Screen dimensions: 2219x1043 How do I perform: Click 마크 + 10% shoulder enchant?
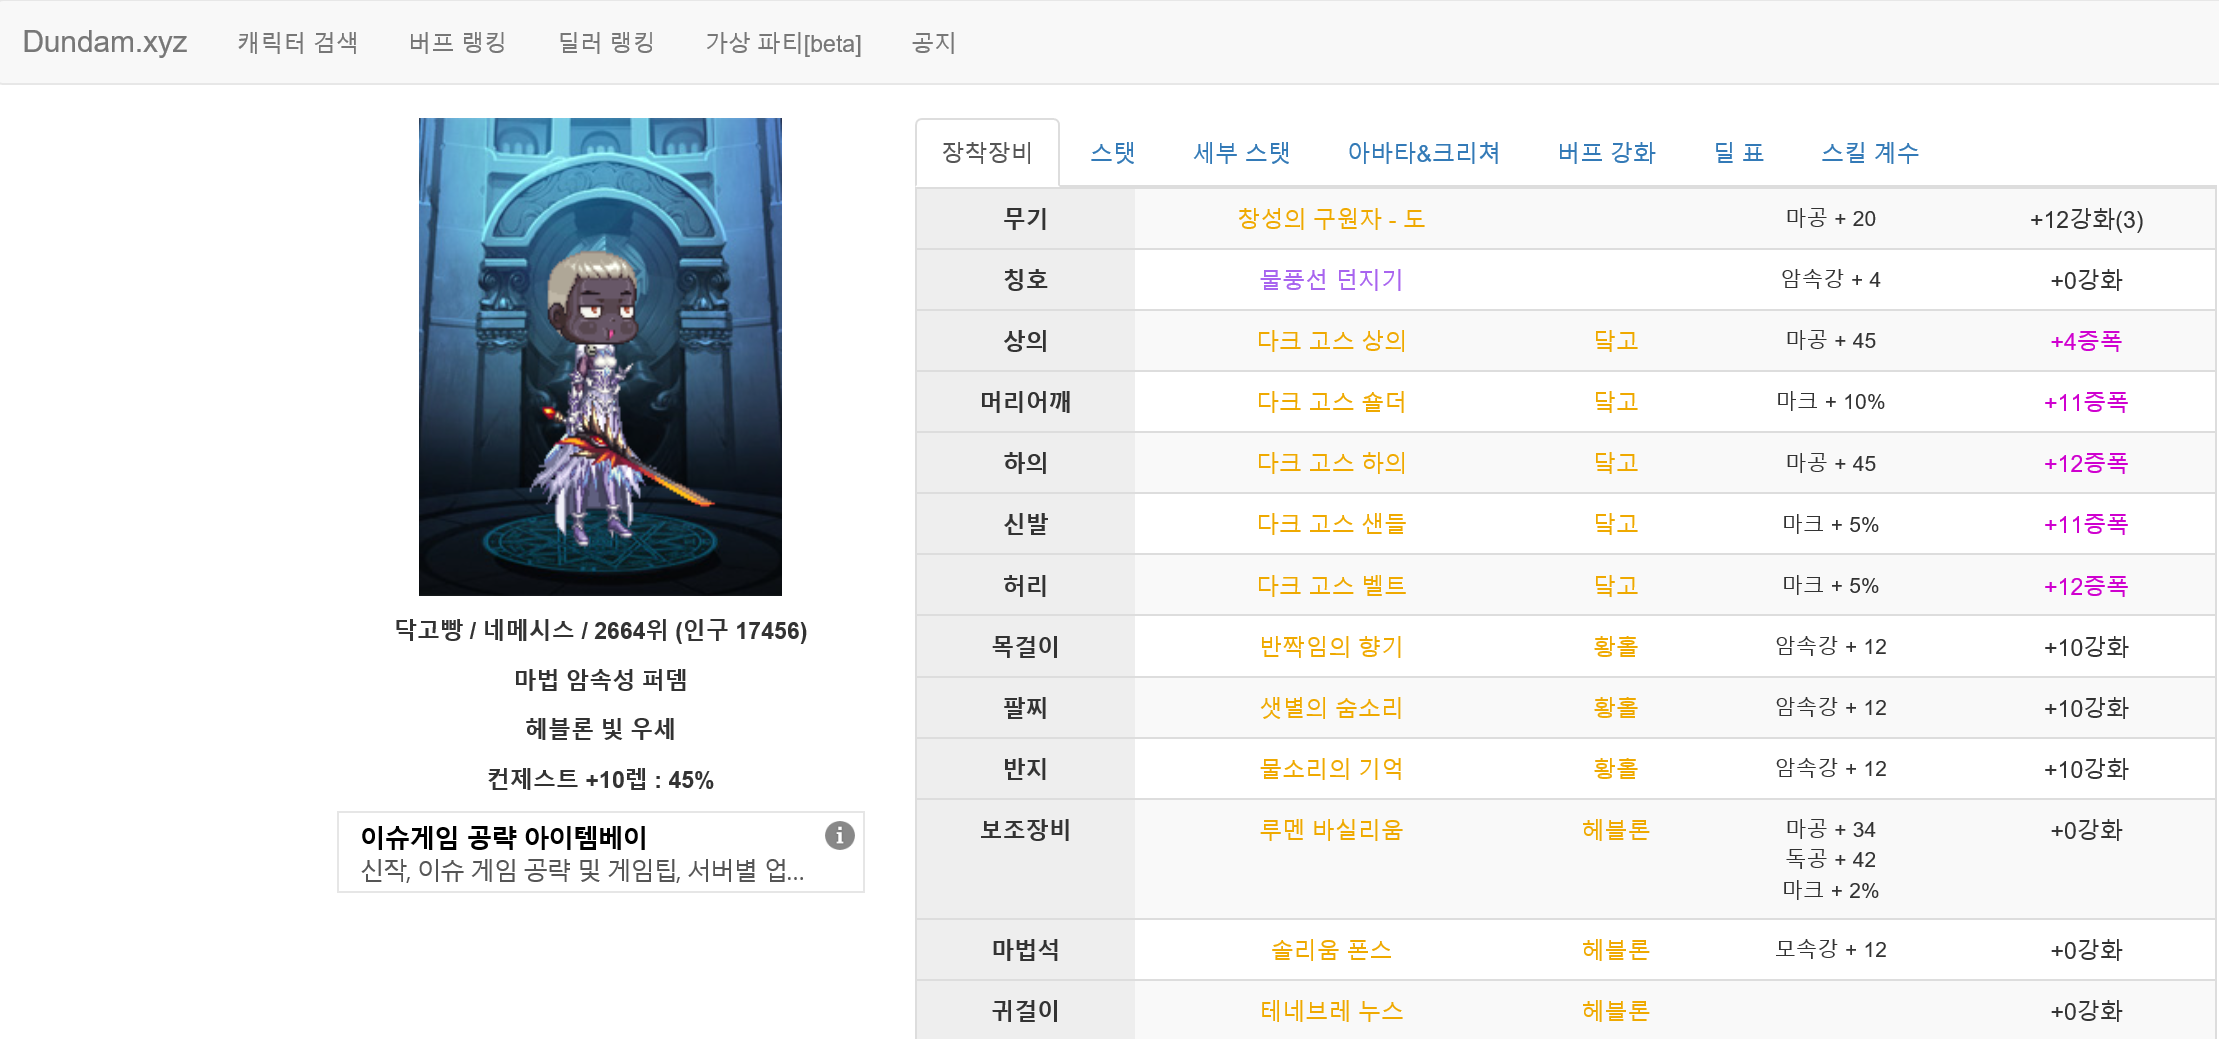(1831, 402)
